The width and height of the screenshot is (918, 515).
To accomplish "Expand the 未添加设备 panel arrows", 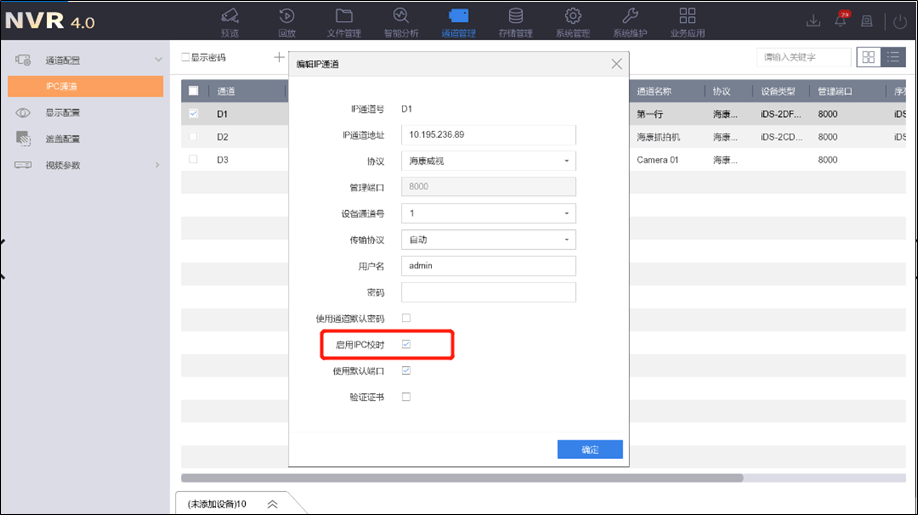I will point(272,504).
